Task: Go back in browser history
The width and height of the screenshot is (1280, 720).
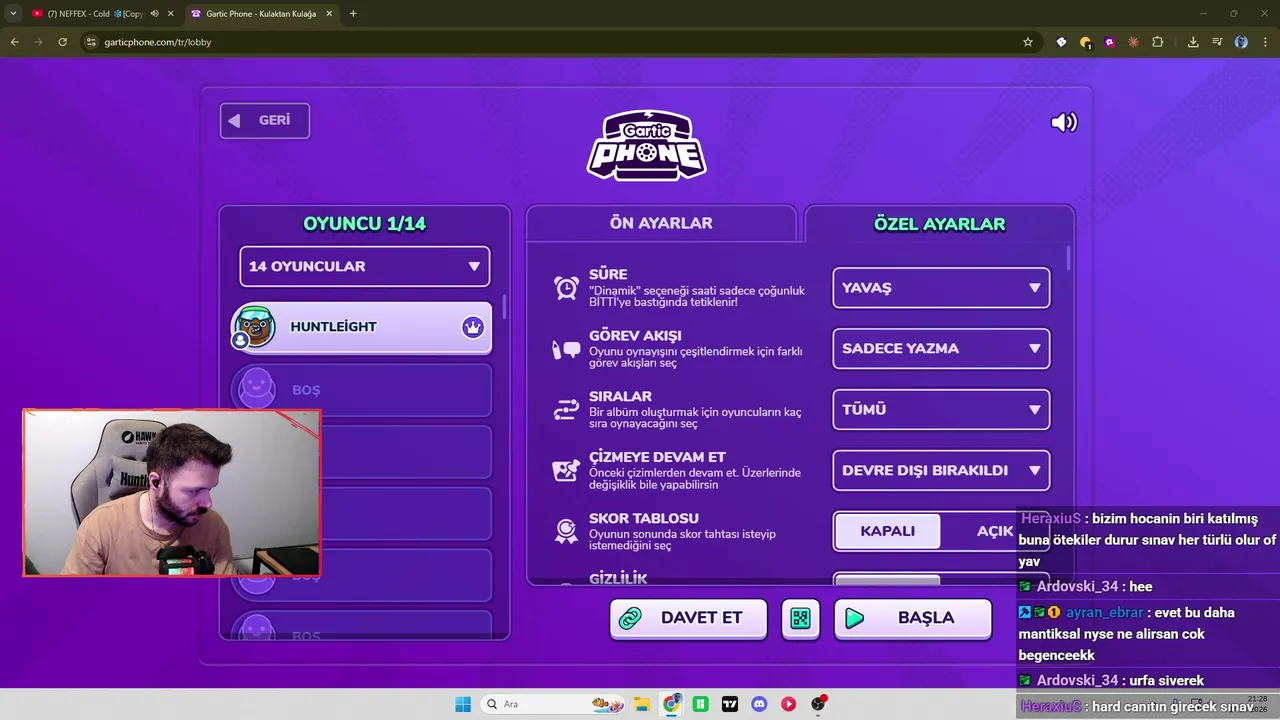Action: 14,42
